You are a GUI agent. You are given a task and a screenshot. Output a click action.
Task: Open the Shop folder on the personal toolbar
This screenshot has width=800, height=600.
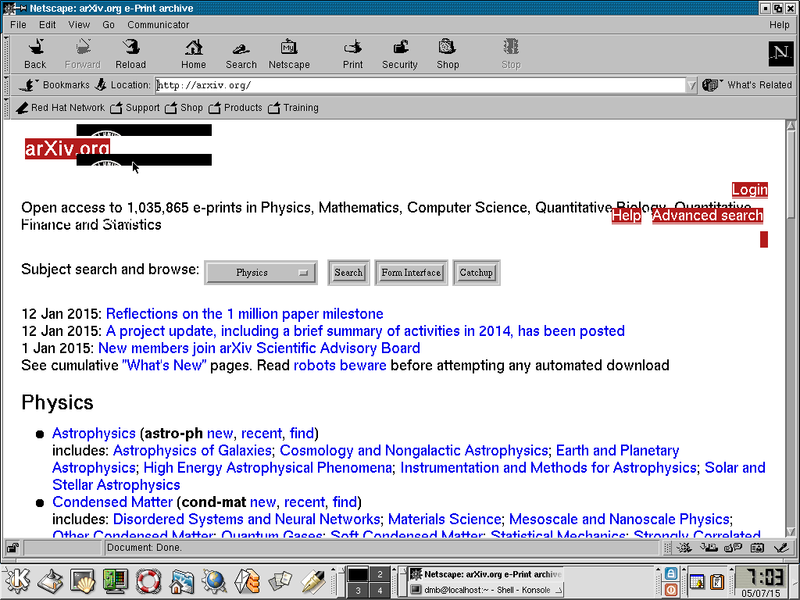184,108
